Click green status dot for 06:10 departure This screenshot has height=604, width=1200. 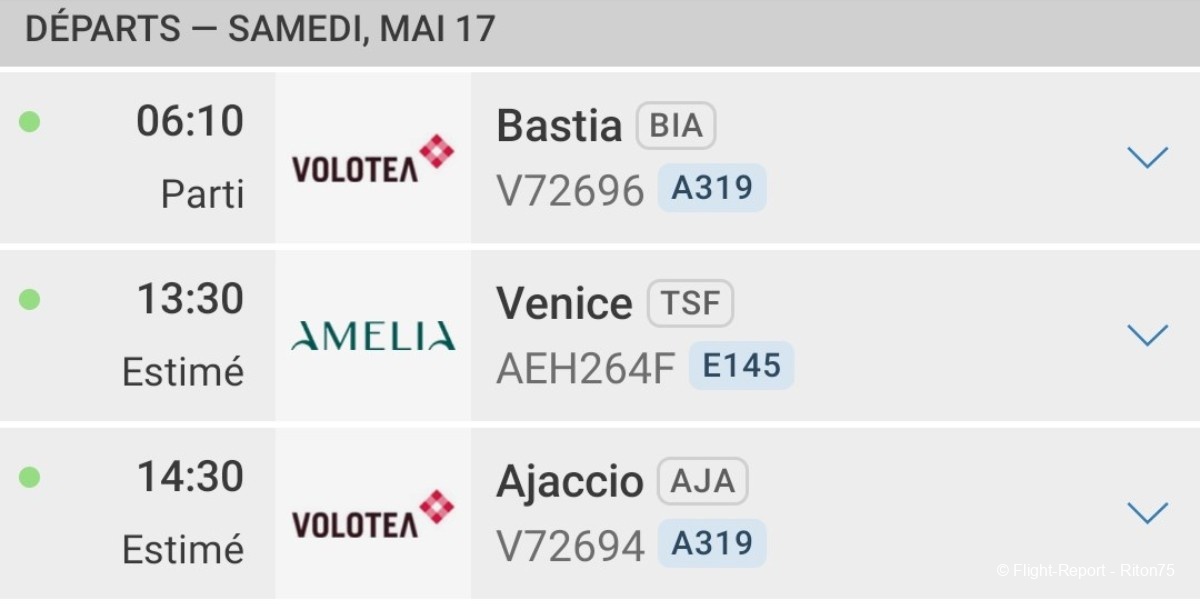point(29,122)
